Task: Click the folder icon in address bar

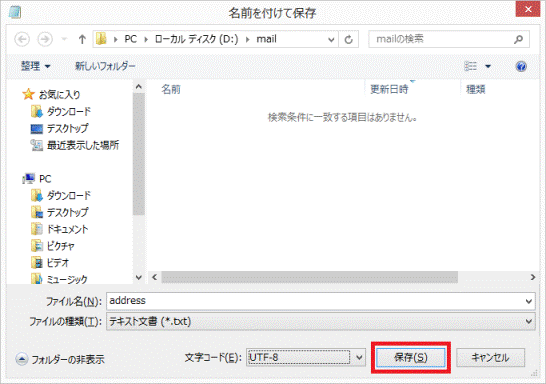Action: click(x=101, y=39)
